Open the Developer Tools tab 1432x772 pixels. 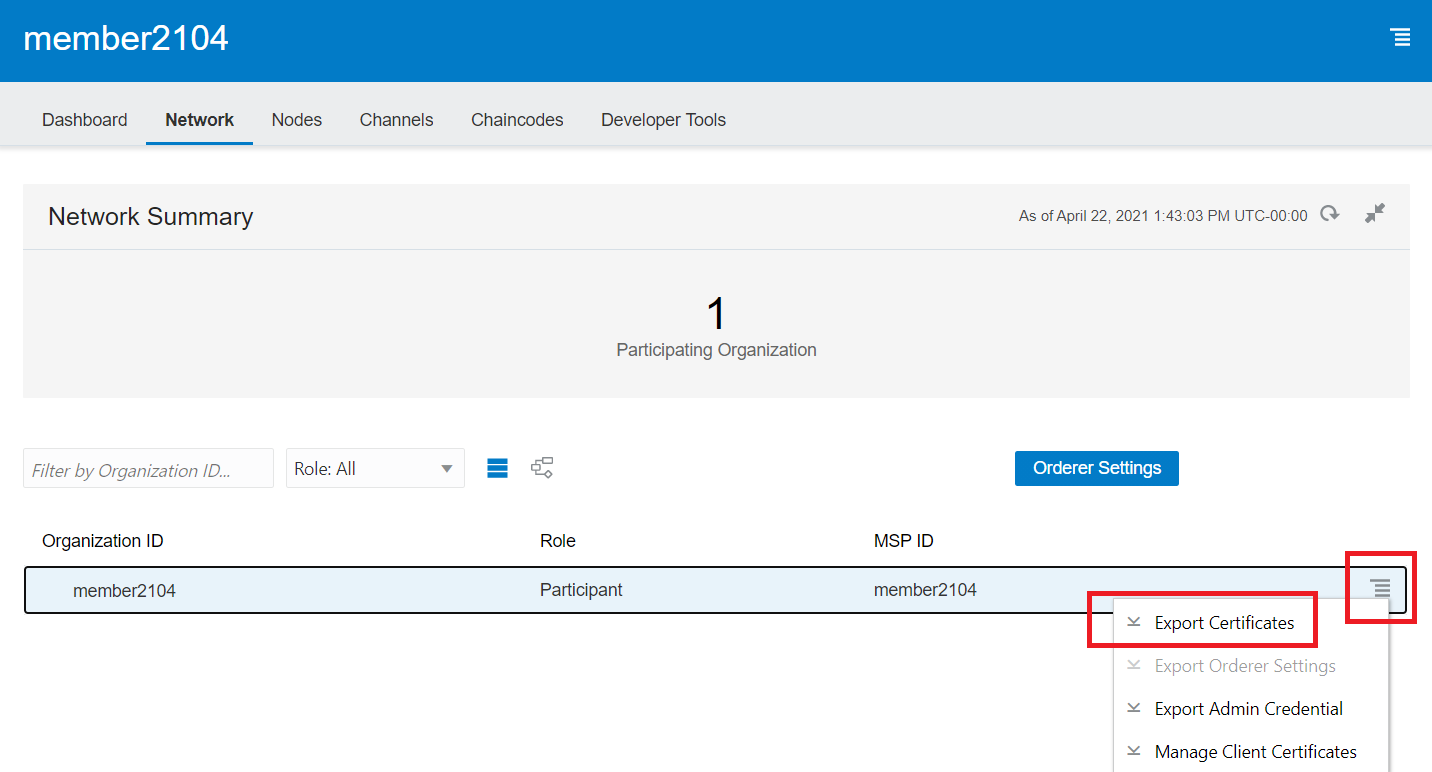click(663, 120)
